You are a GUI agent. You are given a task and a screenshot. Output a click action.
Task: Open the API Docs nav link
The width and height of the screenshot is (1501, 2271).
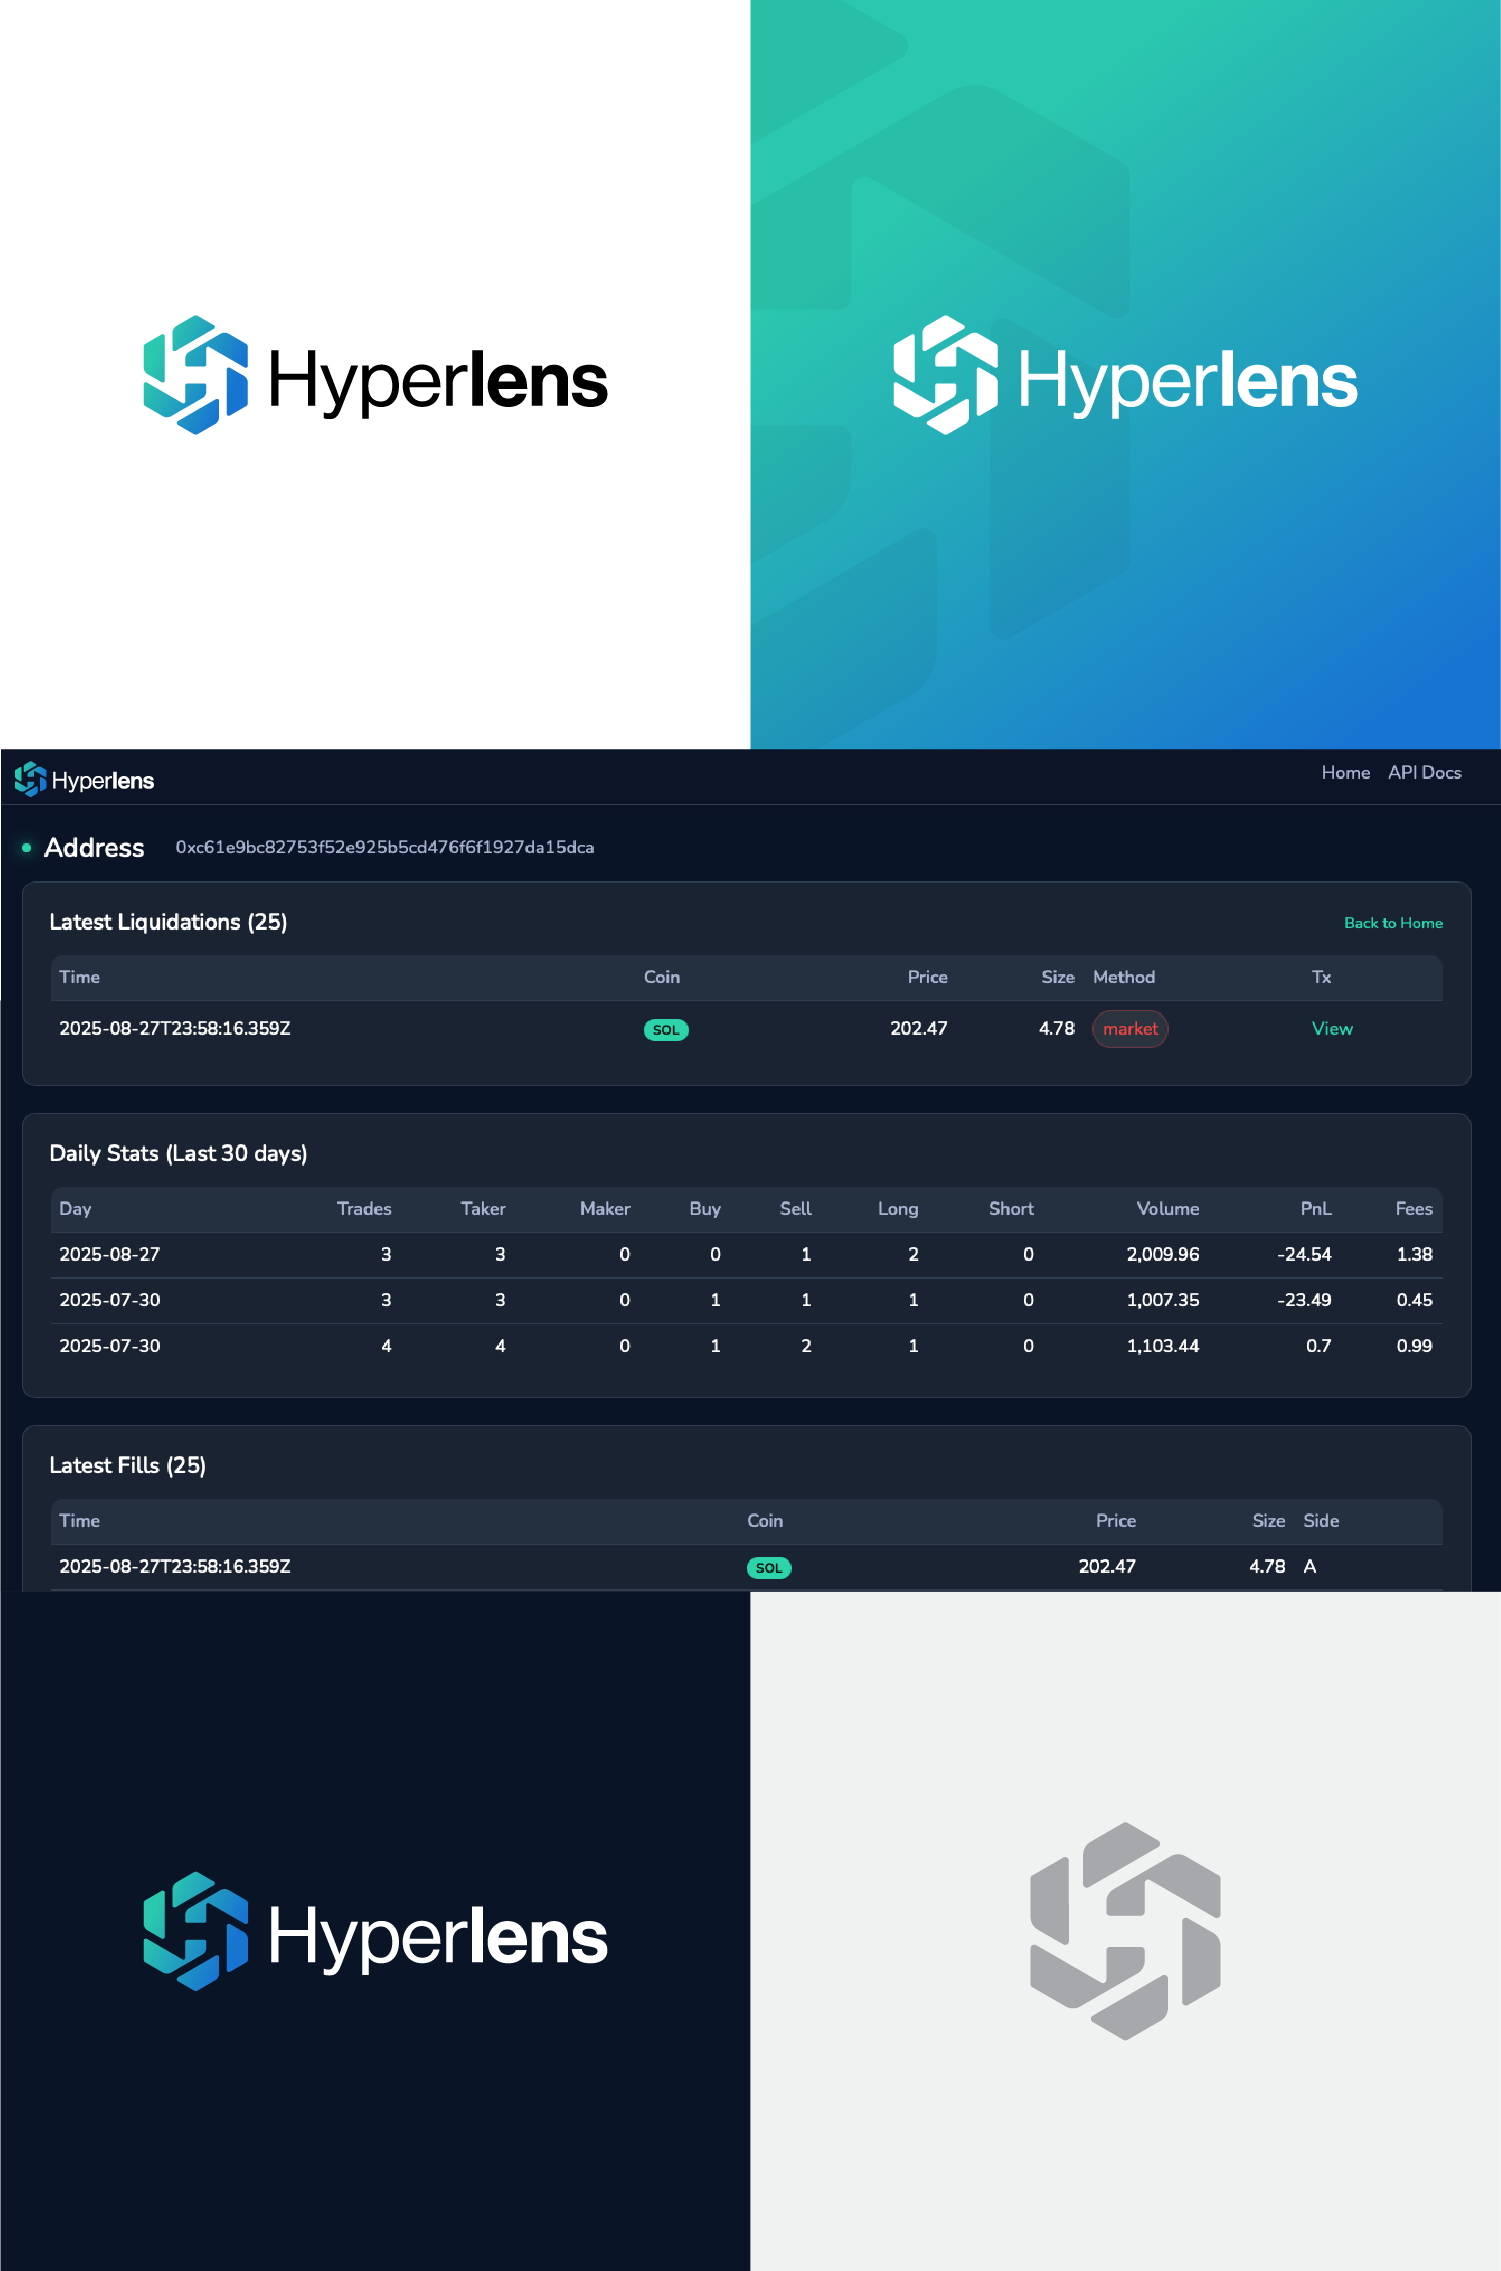[x=1424, y=773]
